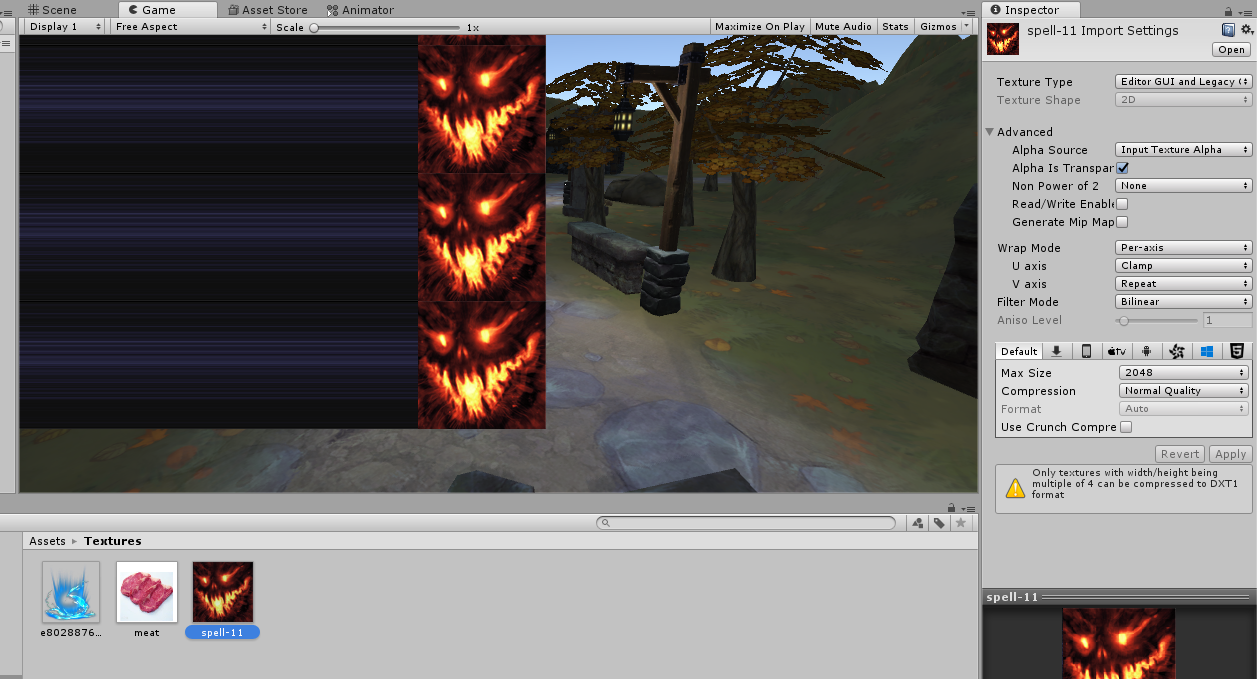Open the Unity help reference book icon
Image resolution: width=1257 pixels, height=679 pixels.
1228,31
